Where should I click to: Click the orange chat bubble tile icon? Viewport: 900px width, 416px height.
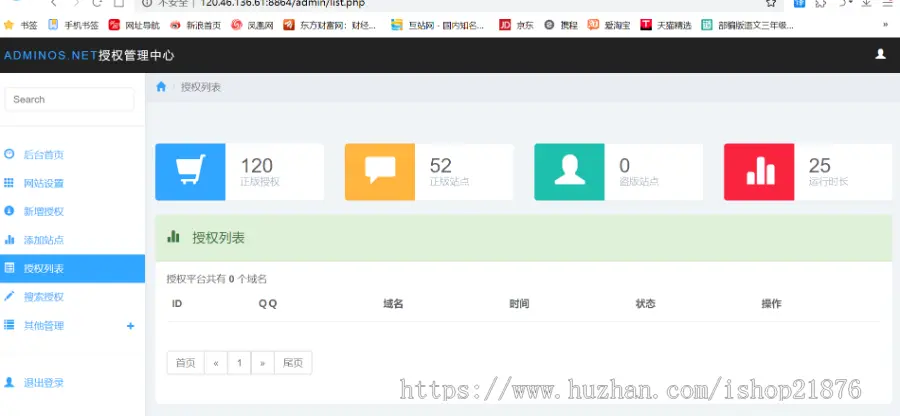click(x=379, y=172)
